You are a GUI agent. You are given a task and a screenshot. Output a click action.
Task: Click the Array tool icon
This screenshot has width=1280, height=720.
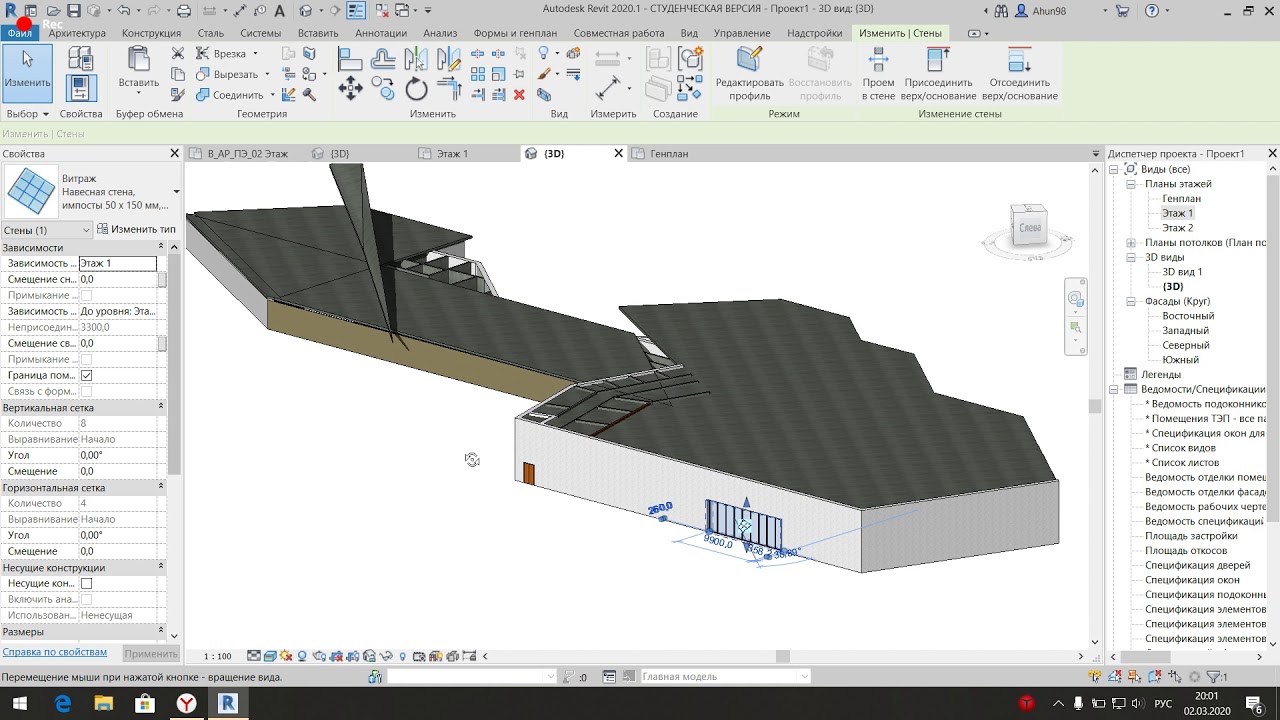pyautogui.click(x=477, y=74)
